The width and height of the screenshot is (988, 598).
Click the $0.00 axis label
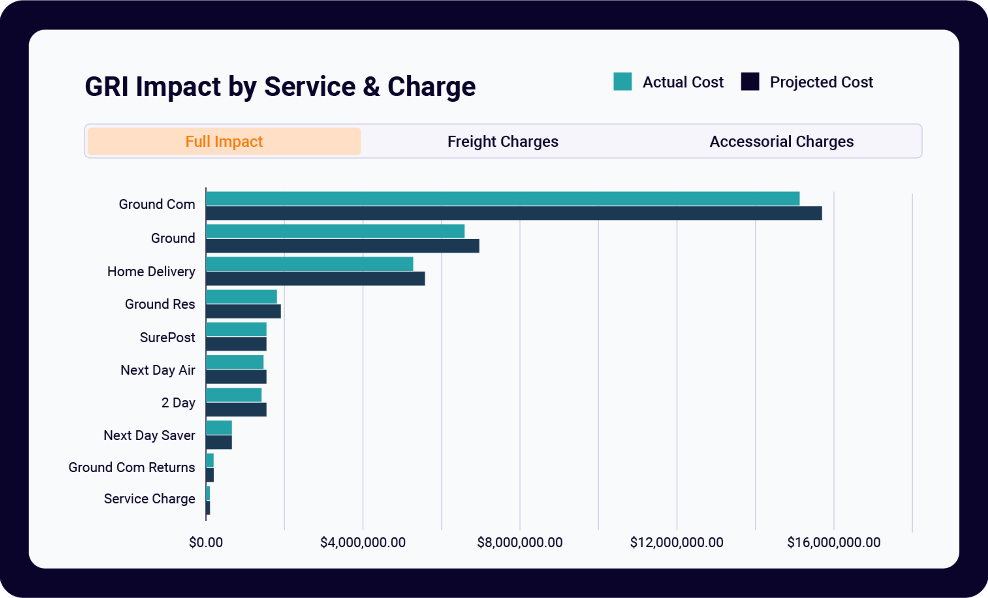(x=206, y=542)
